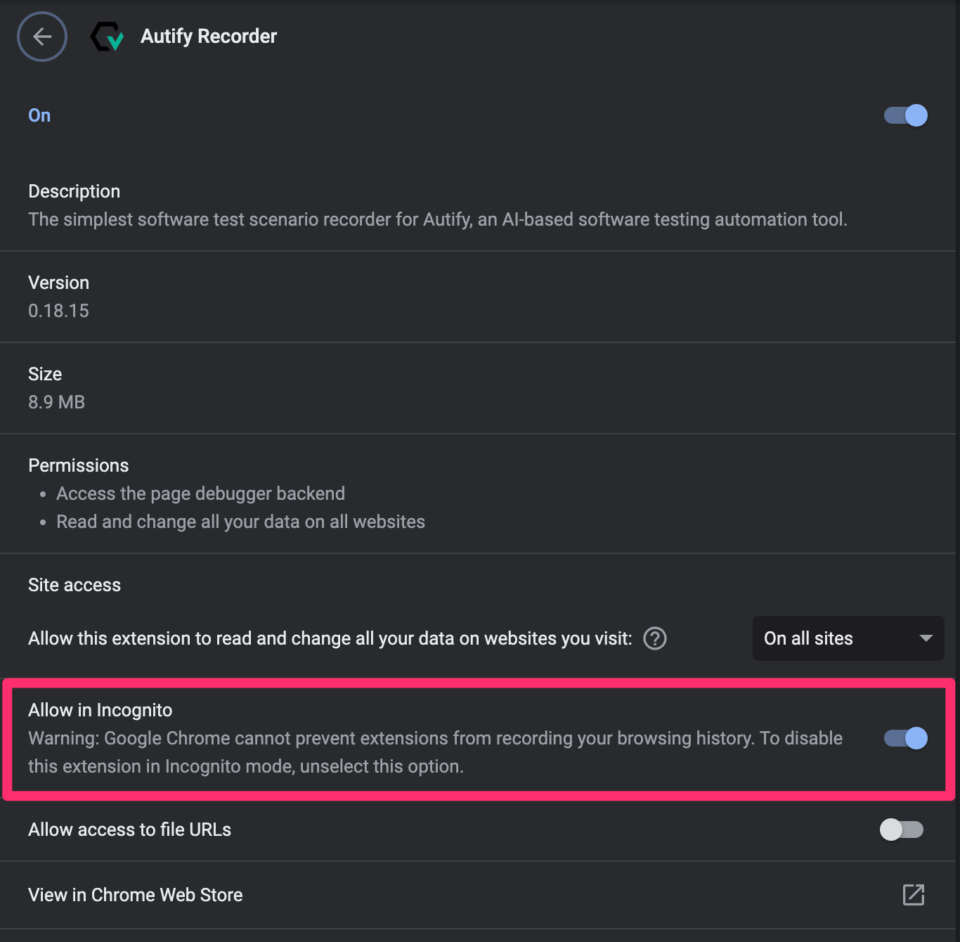Select the Permissions section heading

78,465
